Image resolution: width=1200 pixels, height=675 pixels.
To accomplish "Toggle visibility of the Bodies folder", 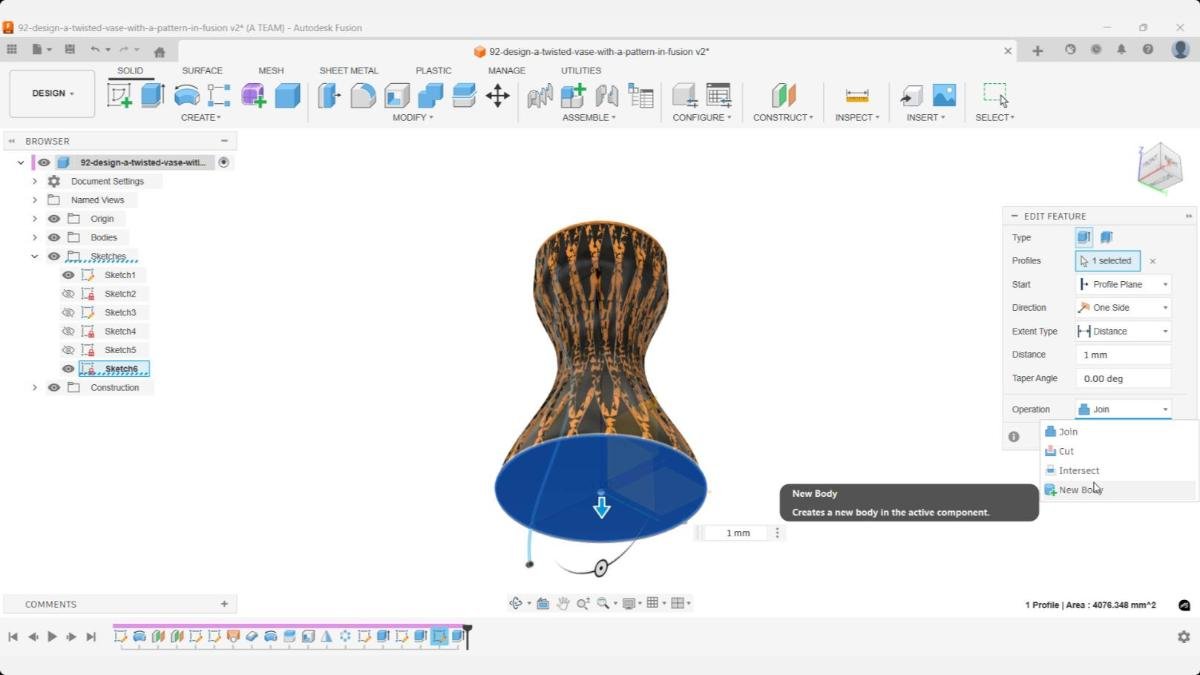I will (x=54, y=237).
